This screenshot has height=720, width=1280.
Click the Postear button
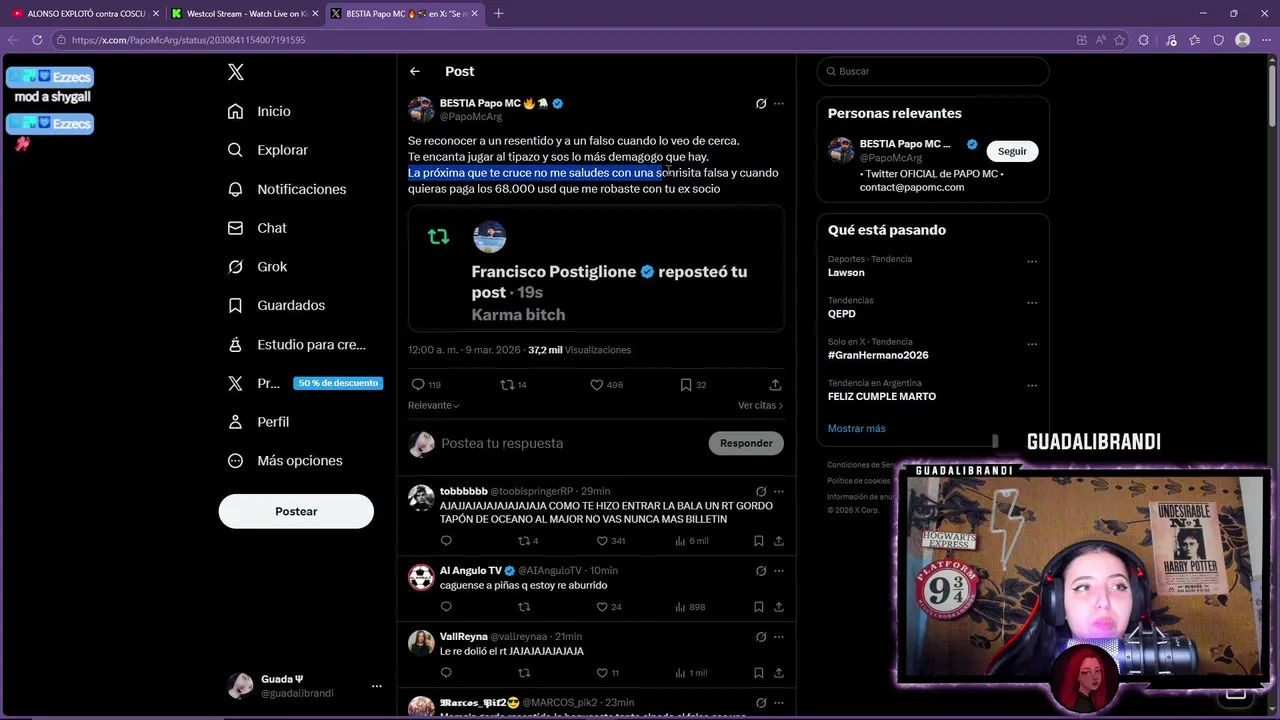(x=296, y=511)
